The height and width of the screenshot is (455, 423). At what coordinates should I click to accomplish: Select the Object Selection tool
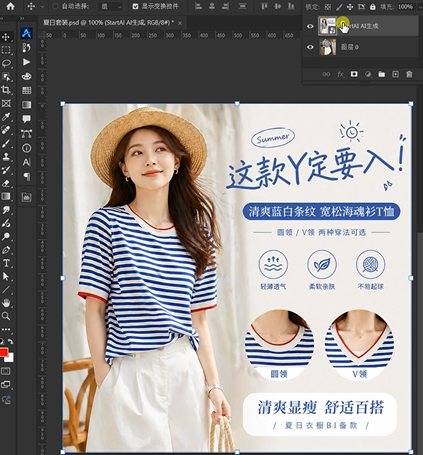[x=6, y=77]
